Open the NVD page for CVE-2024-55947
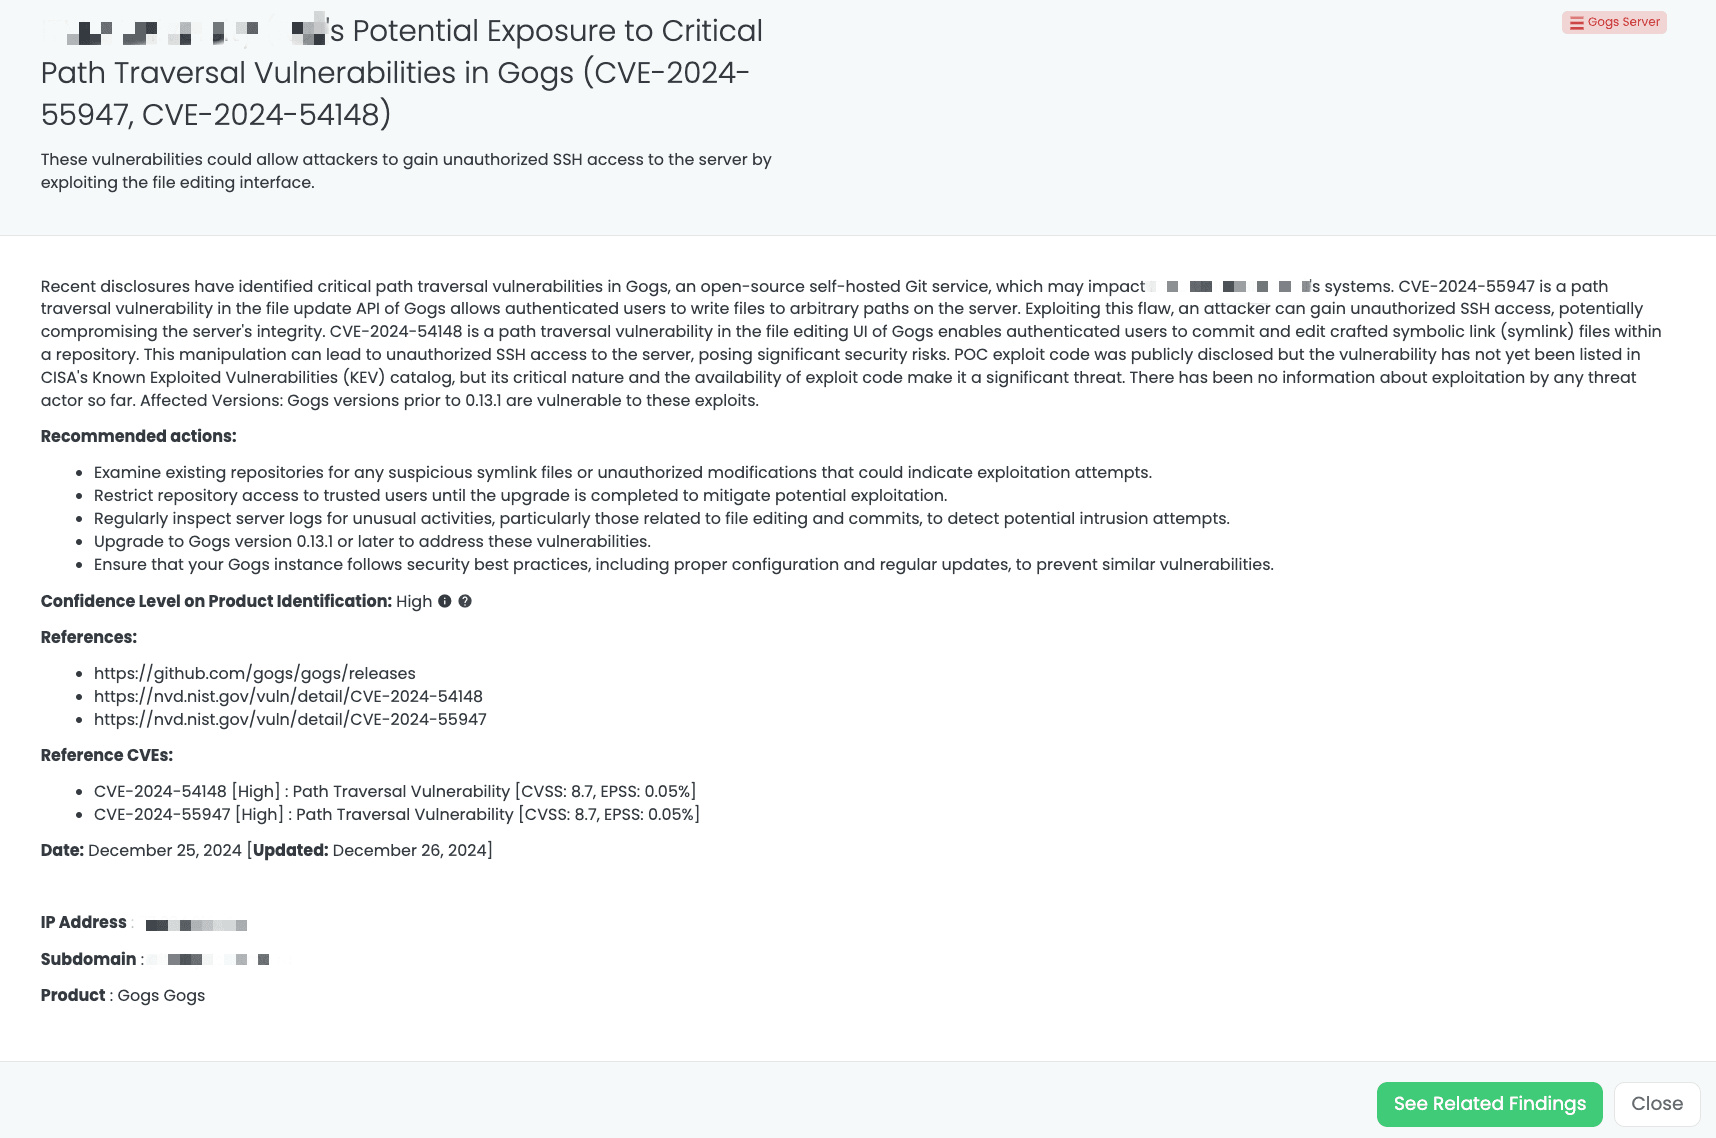Screen dimensions: 1716x1138 (x=290, y=719)
